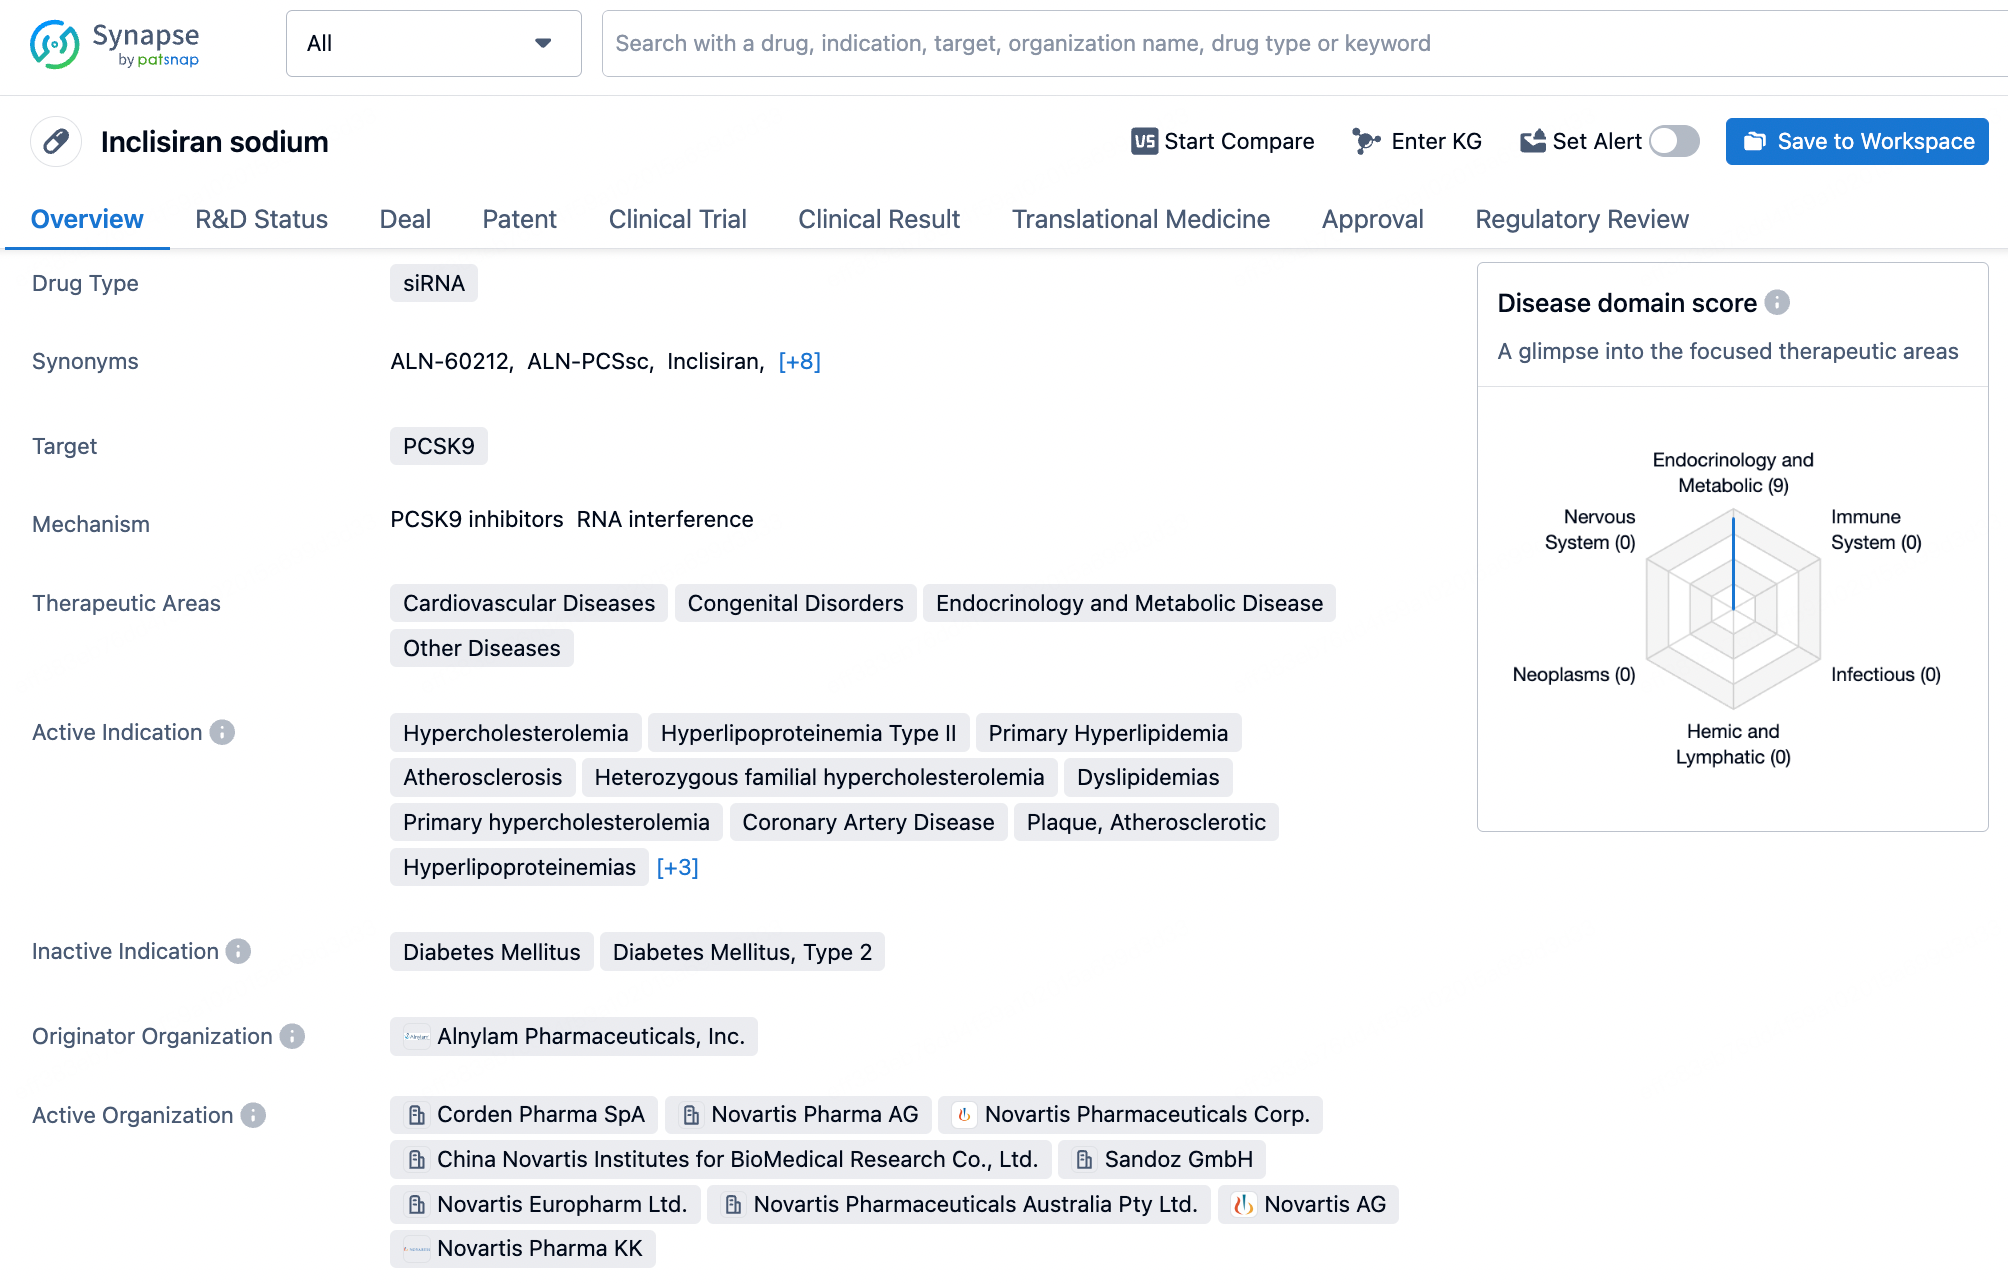Click Cardiovascular Diseases therapeutic area tag

pyautogui.click(x=528, y=602)
